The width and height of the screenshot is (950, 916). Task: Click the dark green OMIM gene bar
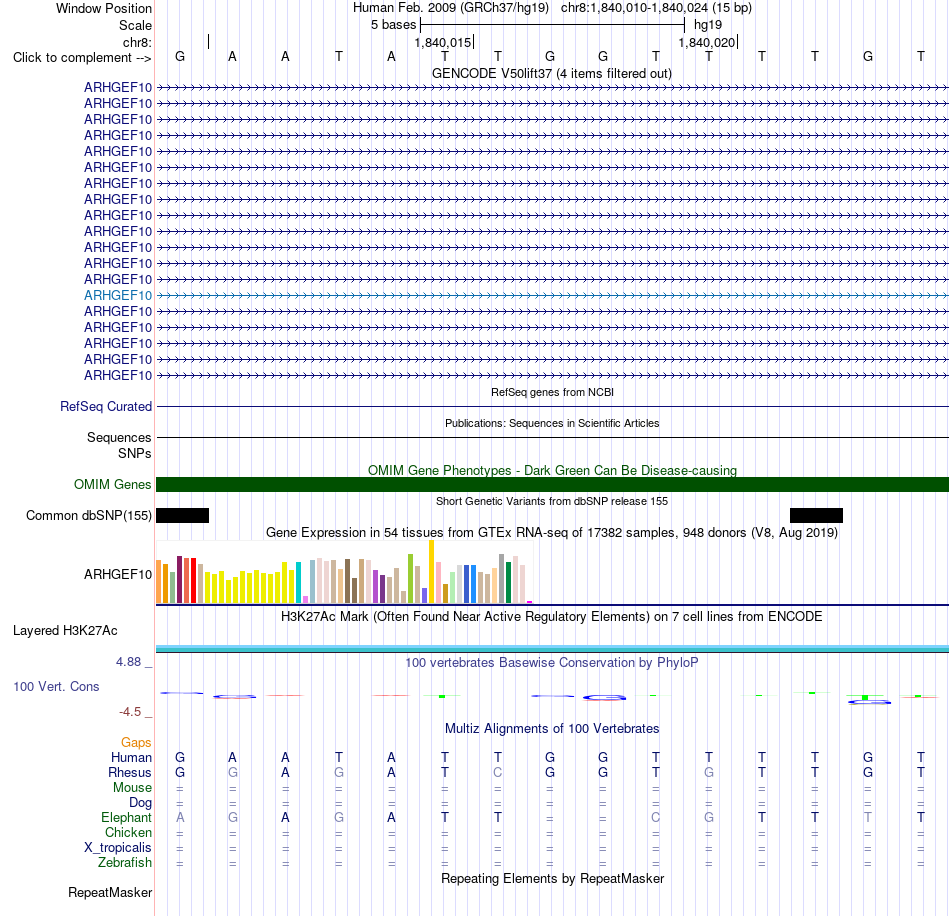[552, 484]
